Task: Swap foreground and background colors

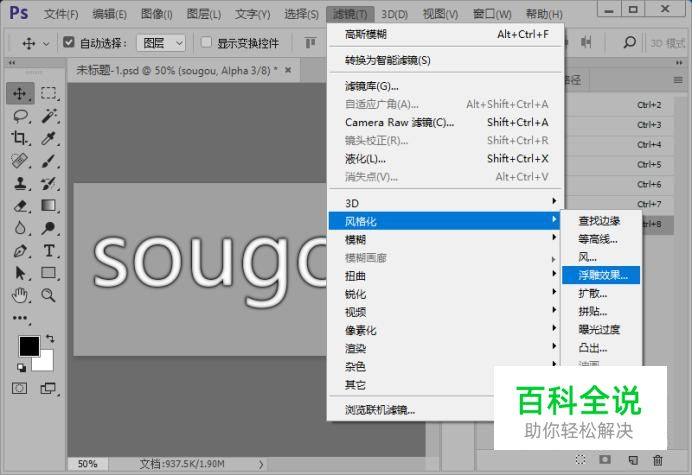Action: pos(50,339)
